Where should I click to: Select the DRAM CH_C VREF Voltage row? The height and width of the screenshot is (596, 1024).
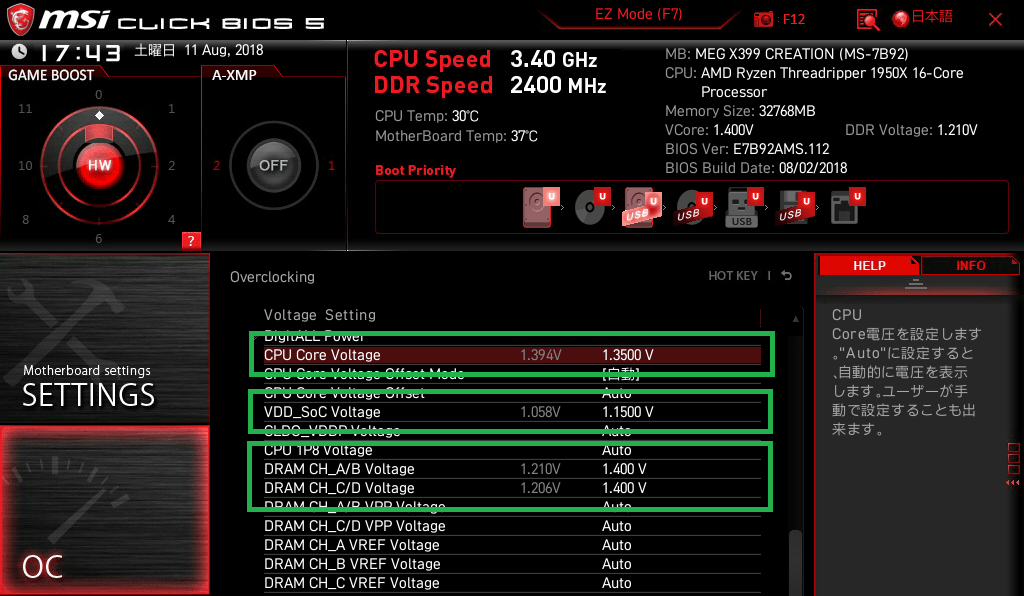[x=512, y=583]
